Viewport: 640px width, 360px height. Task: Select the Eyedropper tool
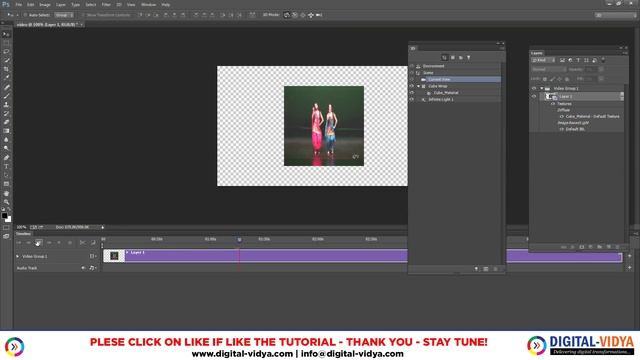tap(6, 78)
